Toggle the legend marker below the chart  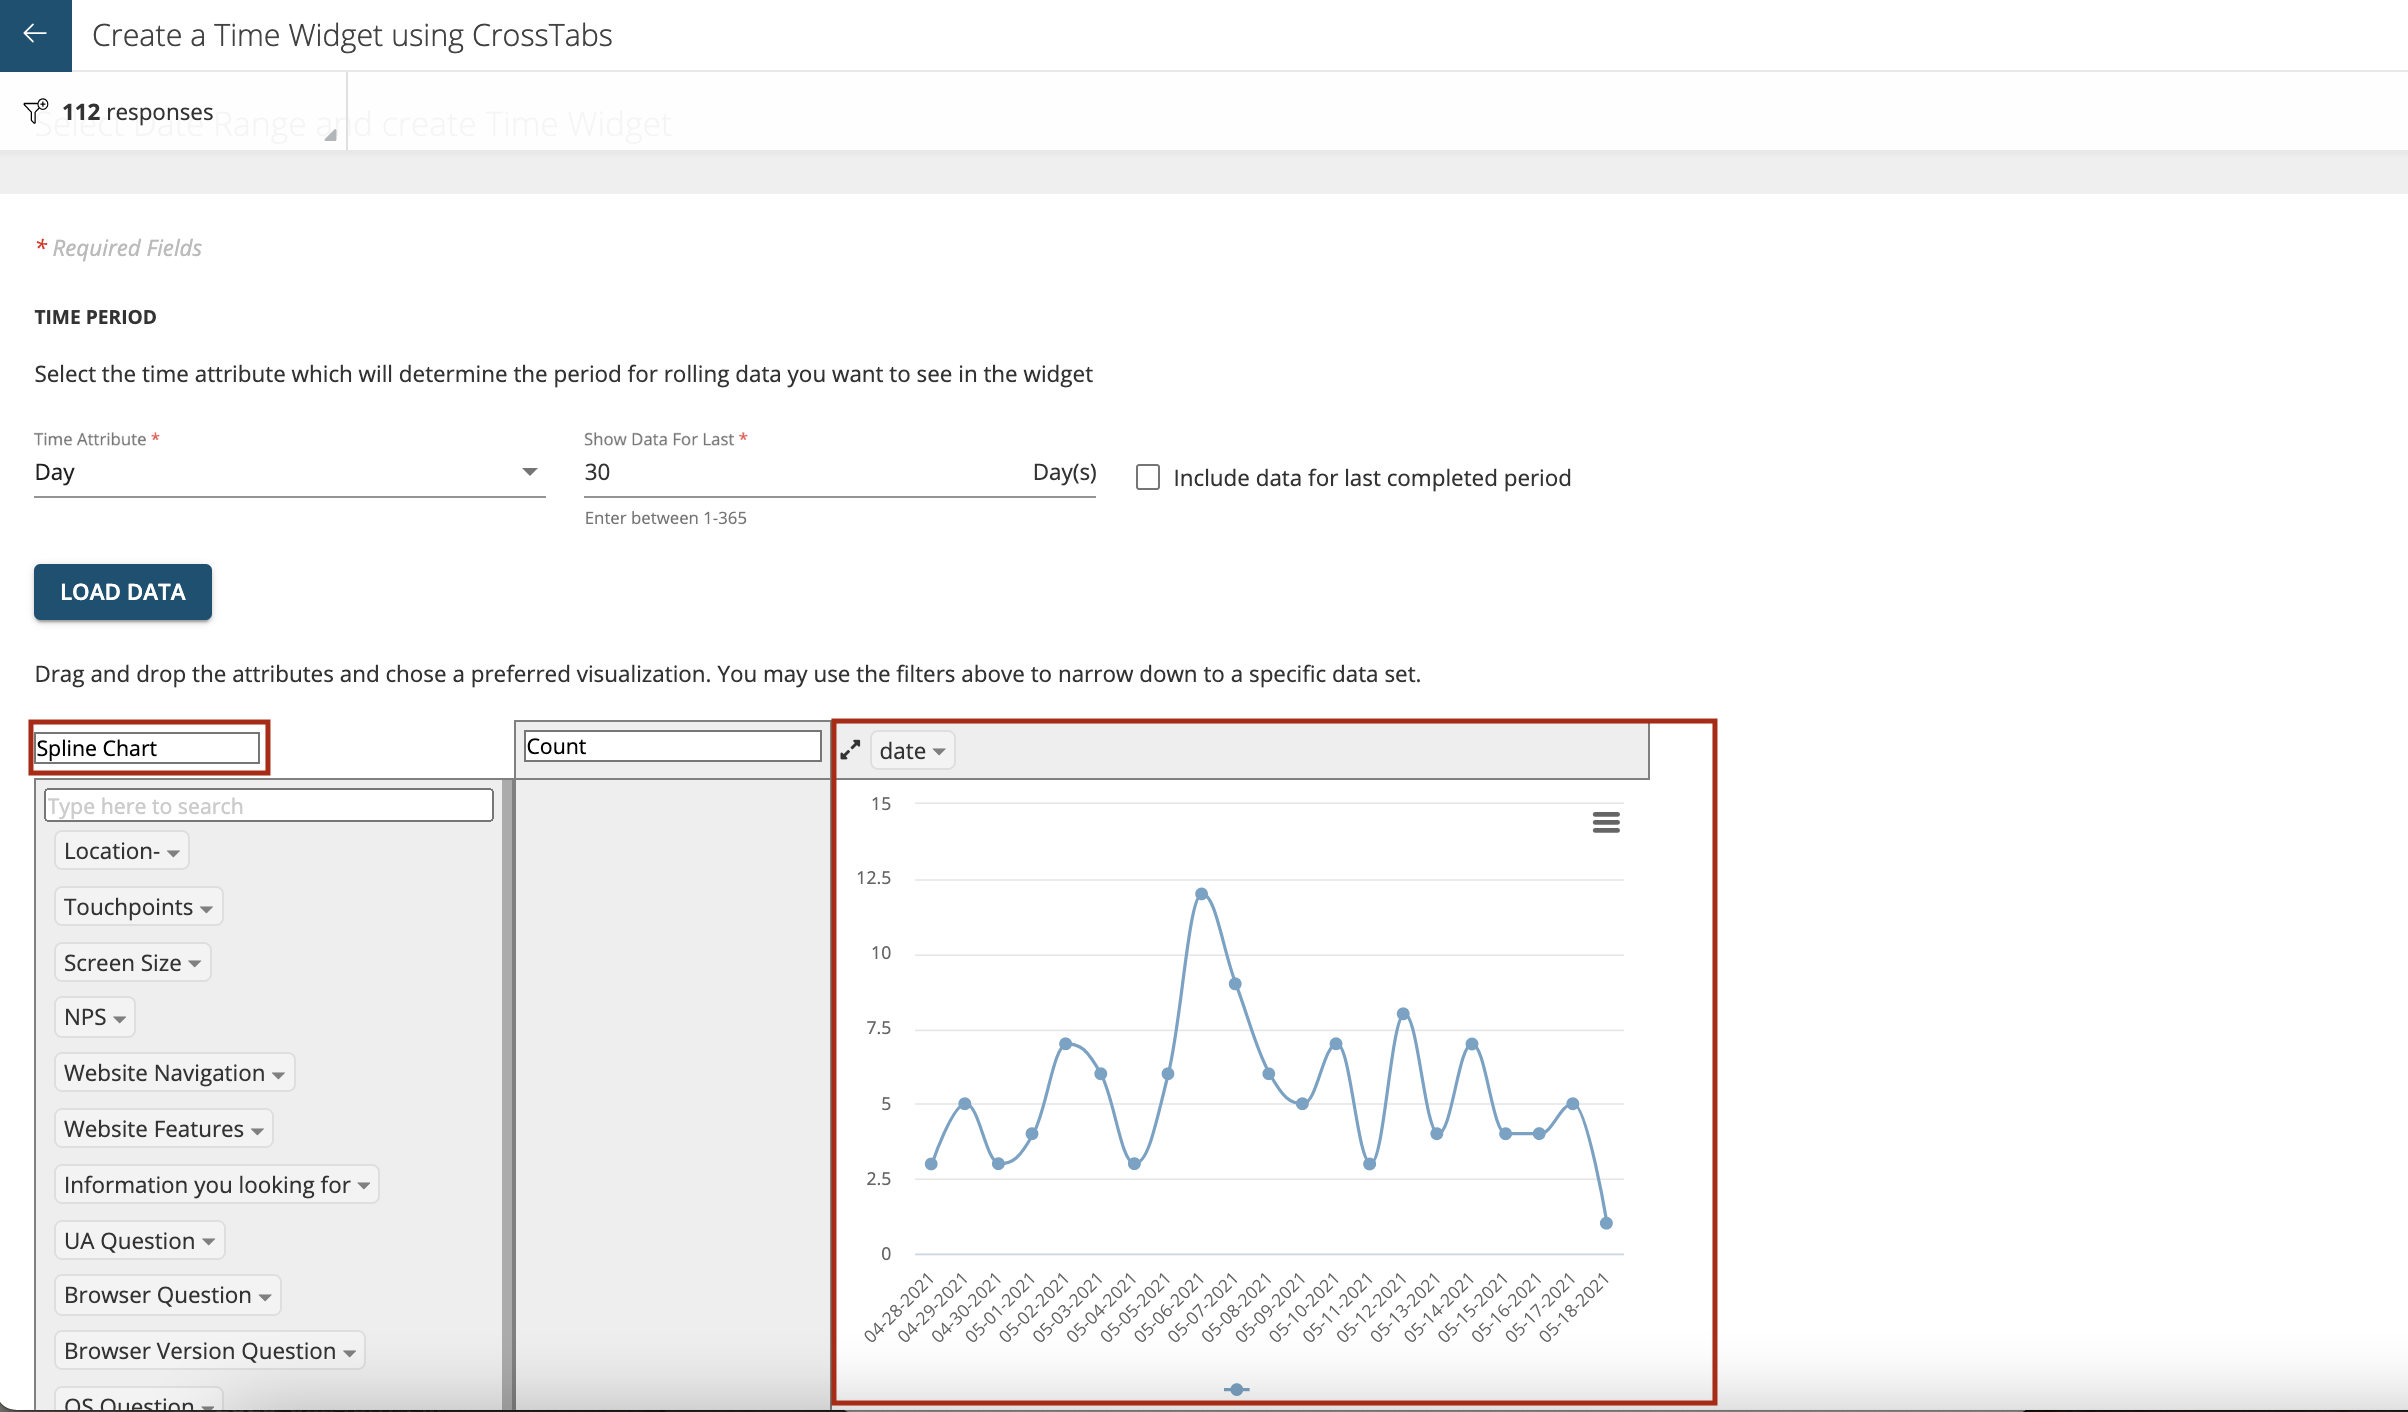coord(1237,1389)
